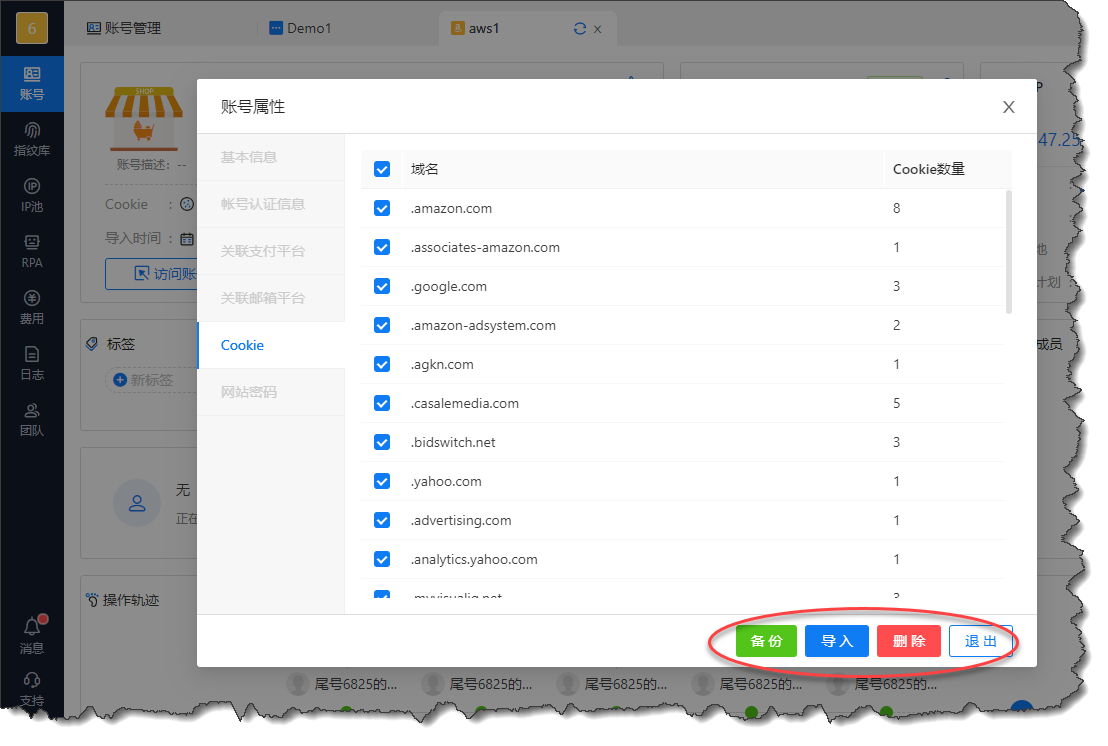The height and width of the screenshot is (746, 1108).
Task: Go to the IP池 sidebar item
Action: [32, 196]
